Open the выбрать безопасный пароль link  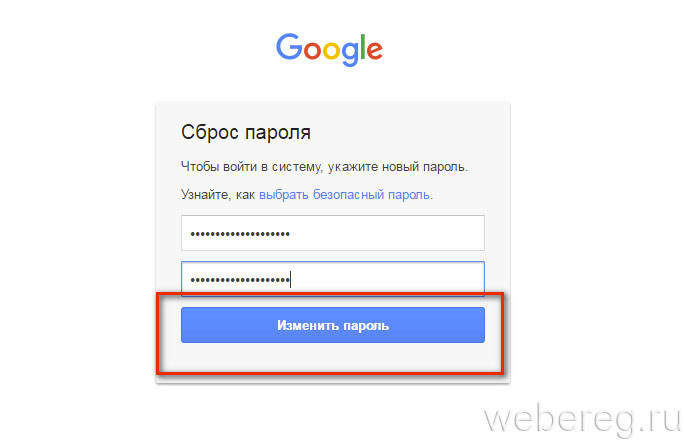point(345,195)
